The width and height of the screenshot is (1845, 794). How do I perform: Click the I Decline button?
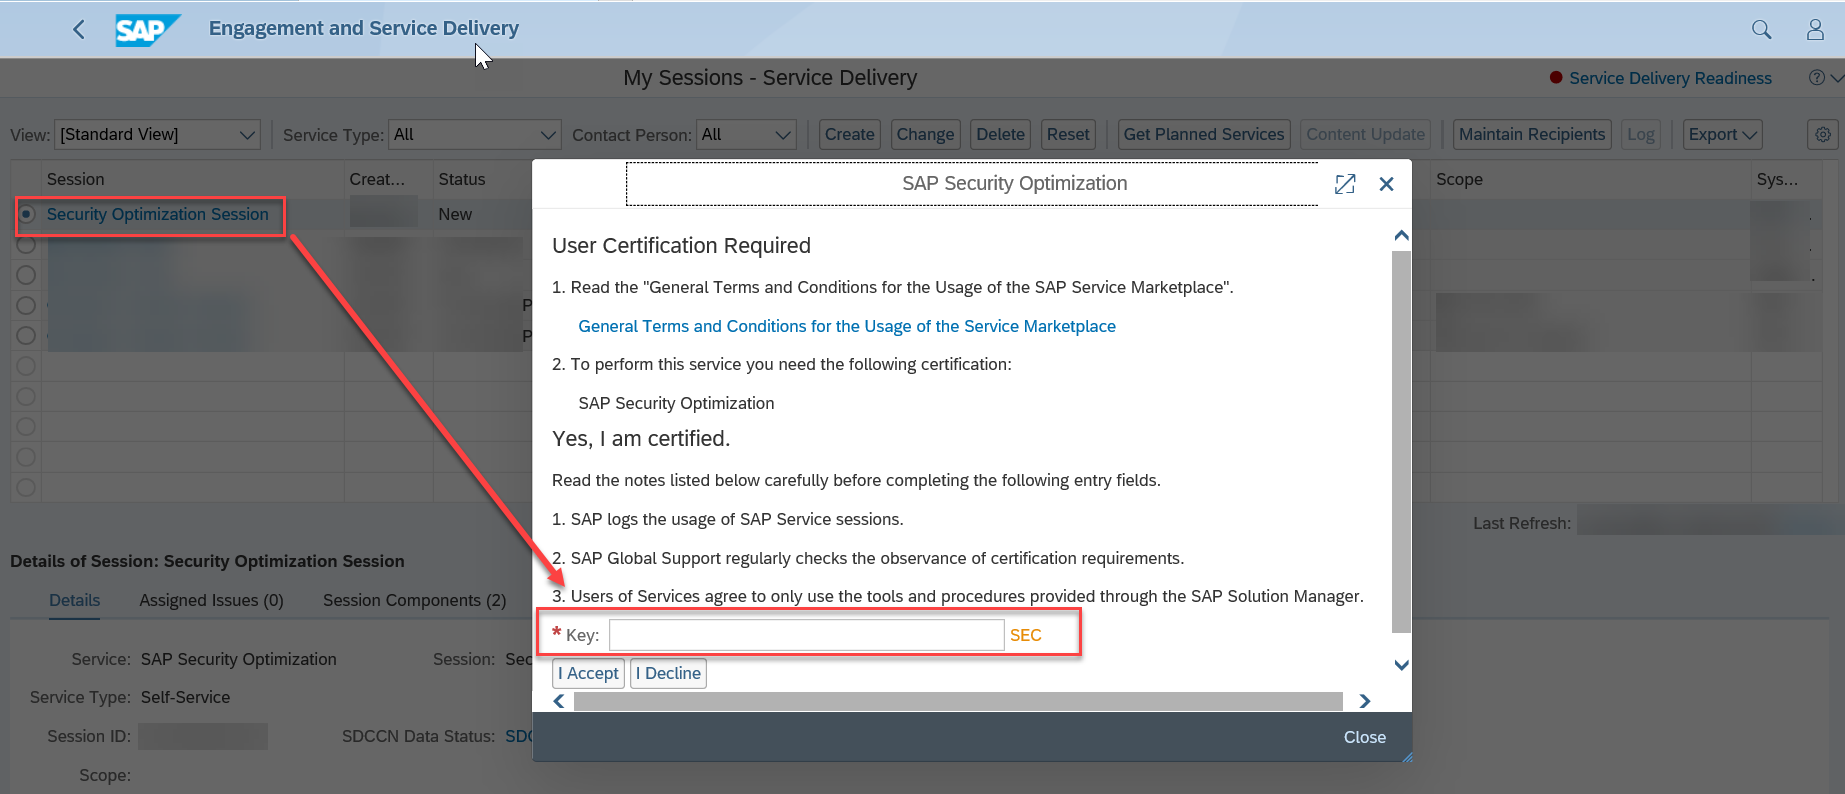[x=668, y=673]
